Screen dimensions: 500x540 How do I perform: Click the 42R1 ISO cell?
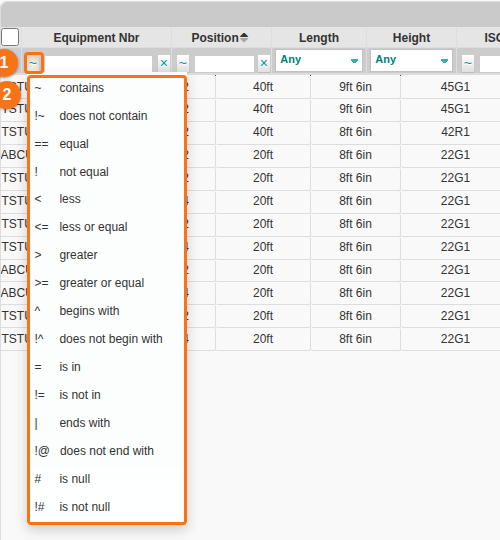(x=455, y=132)
